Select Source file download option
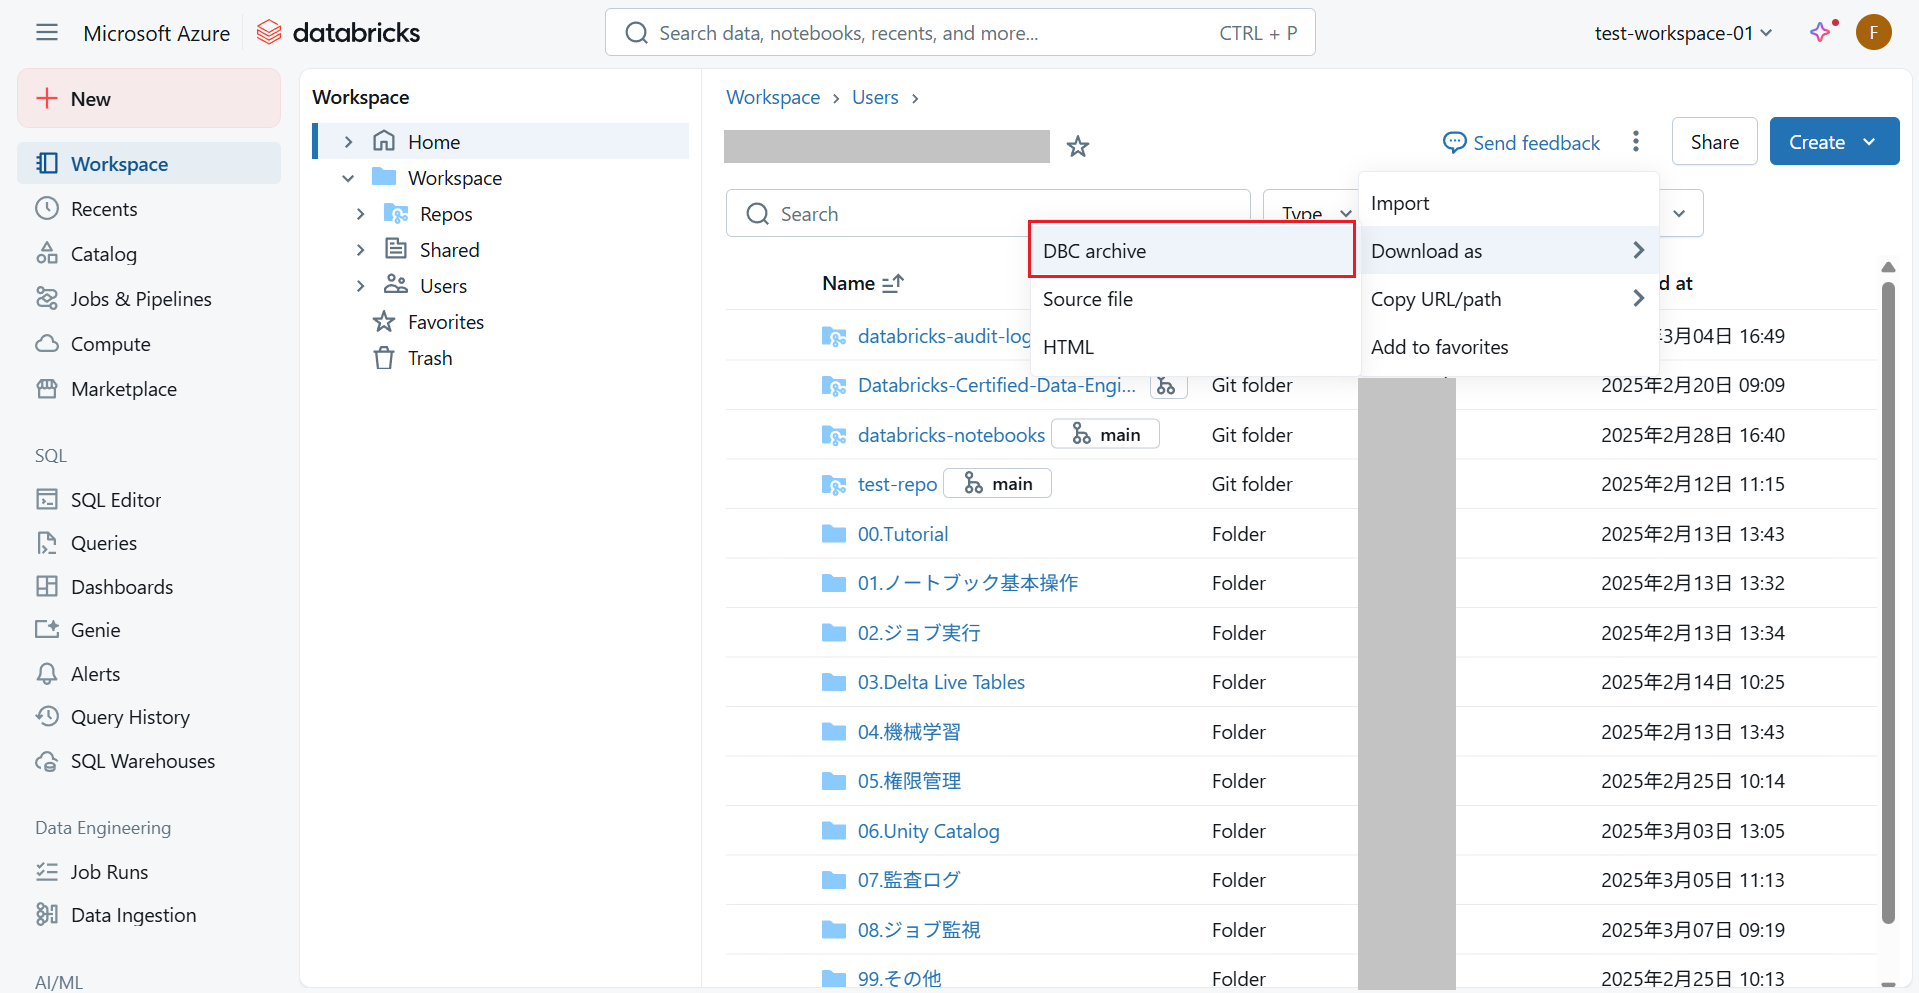 1194,299
